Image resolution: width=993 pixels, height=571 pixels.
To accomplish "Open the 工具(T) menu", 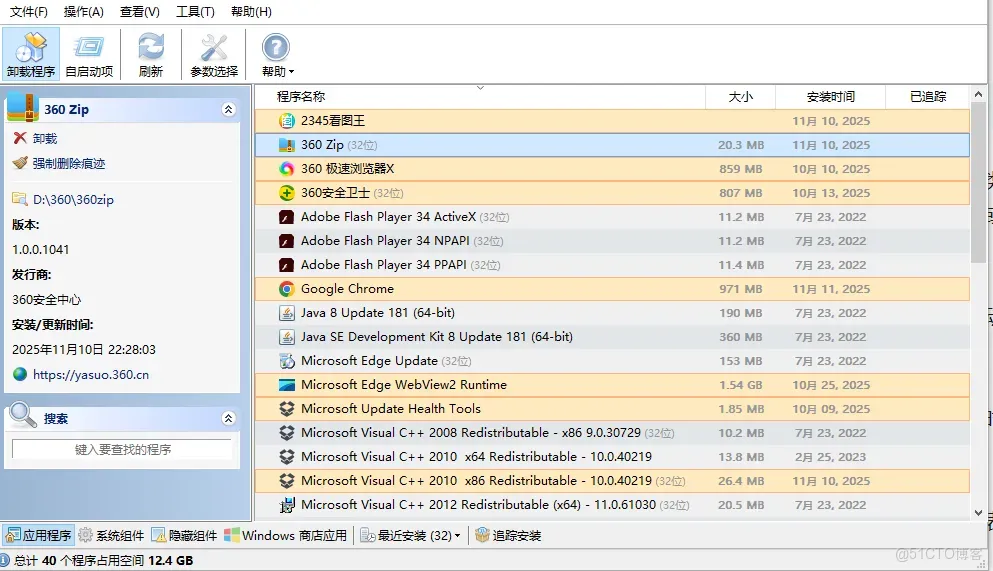I will 195,11.
